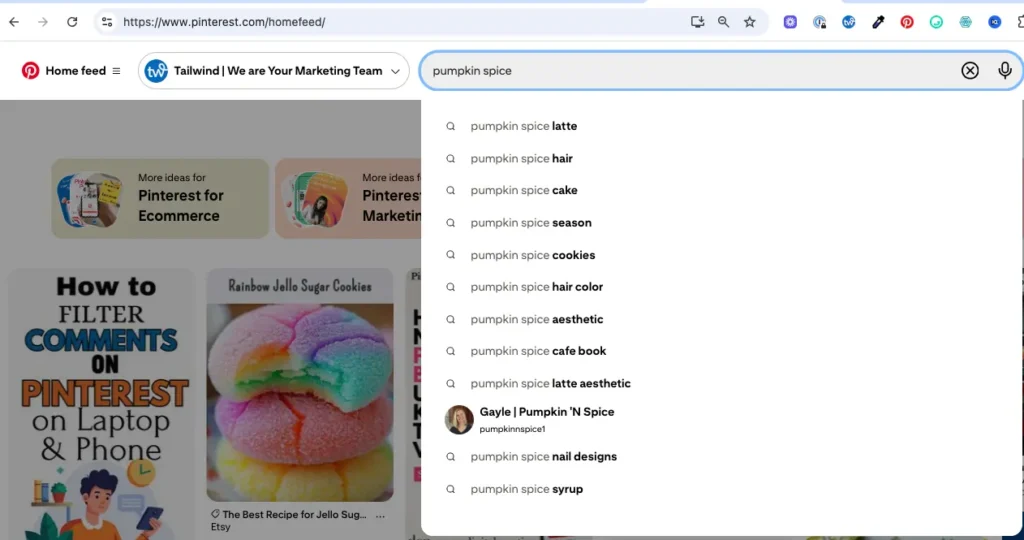This screenshot has width=1024, height=540.
Task: Open the Home feed hamburger menu
Action: (116, 71)
